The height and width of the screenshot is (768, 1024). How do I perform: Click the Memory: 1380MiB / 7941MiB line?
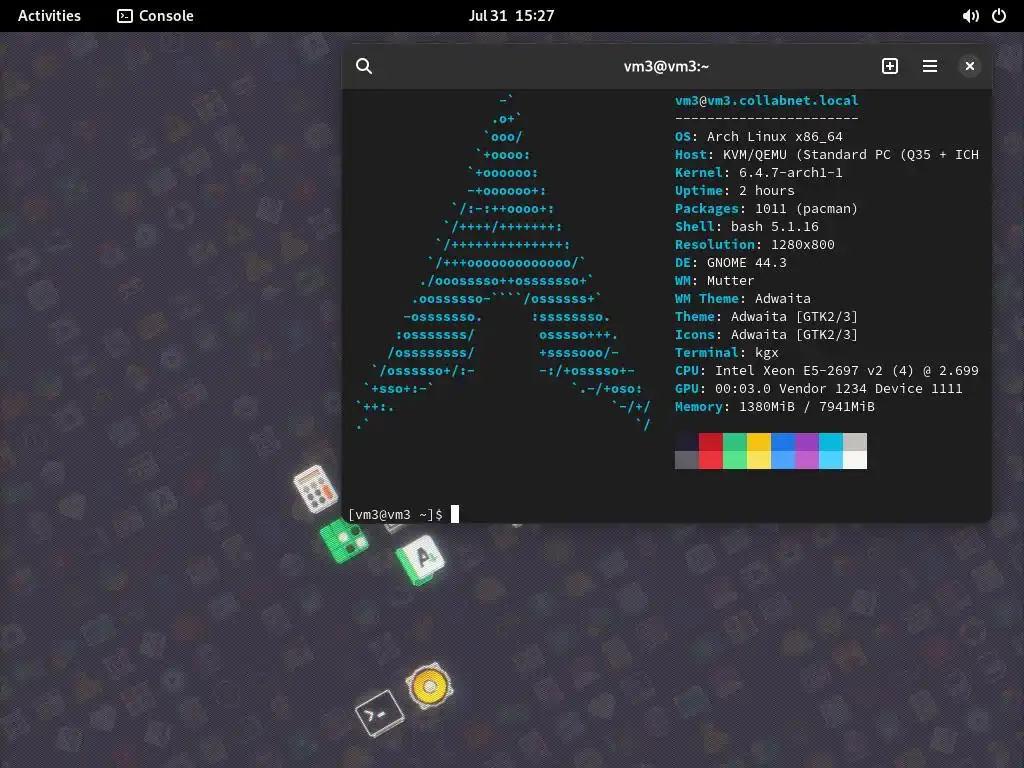(775, 406)
